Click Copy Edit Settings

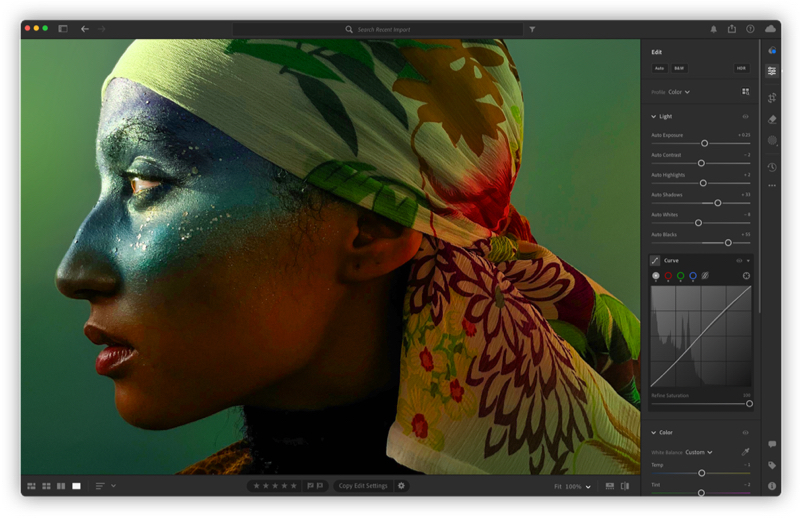[x=363, y=486]
